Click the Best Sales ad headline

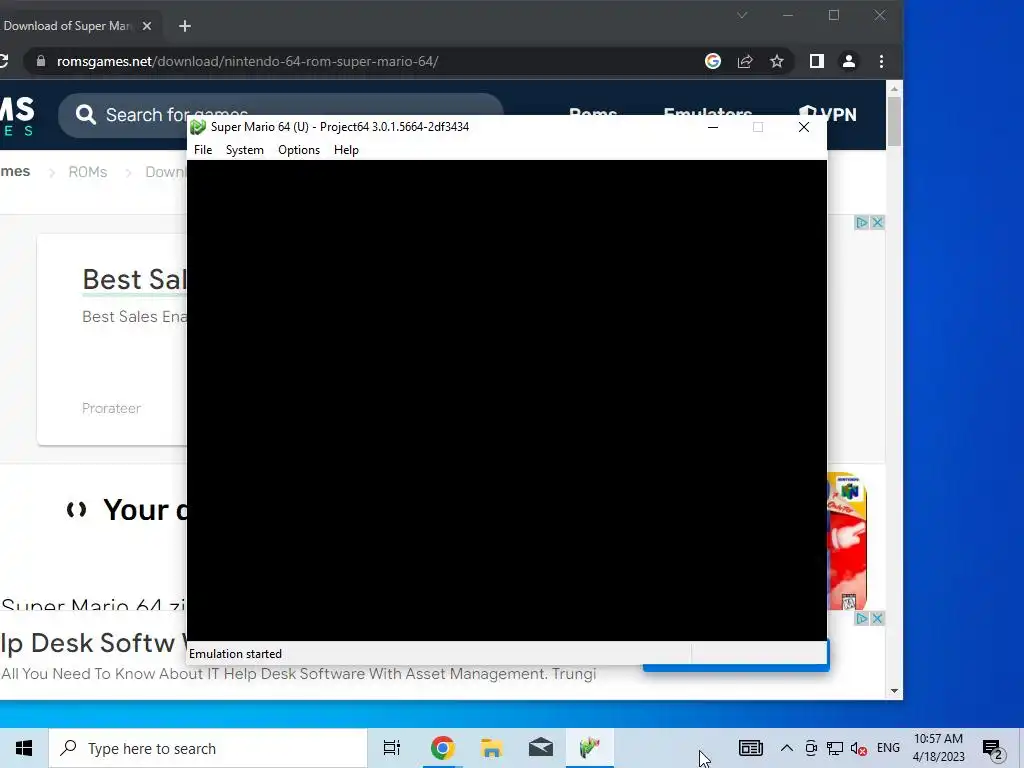135,280
